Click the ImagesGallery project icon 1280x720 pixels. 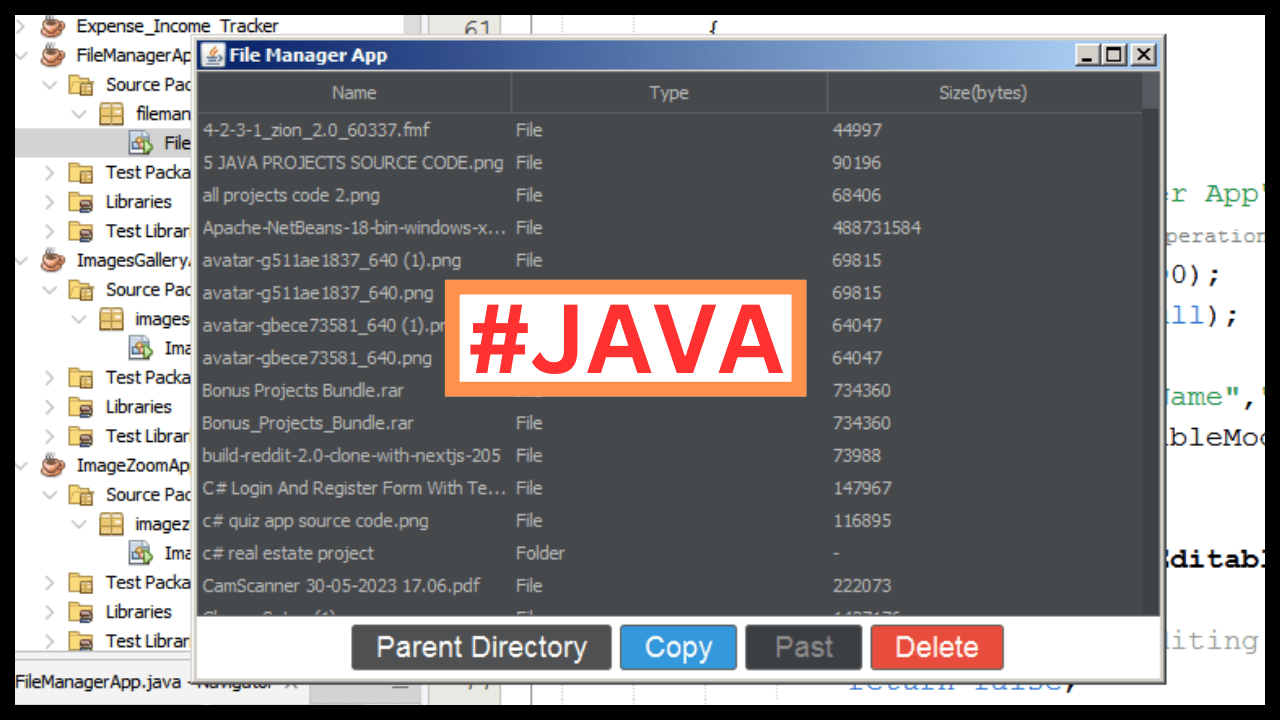[52, 260]
